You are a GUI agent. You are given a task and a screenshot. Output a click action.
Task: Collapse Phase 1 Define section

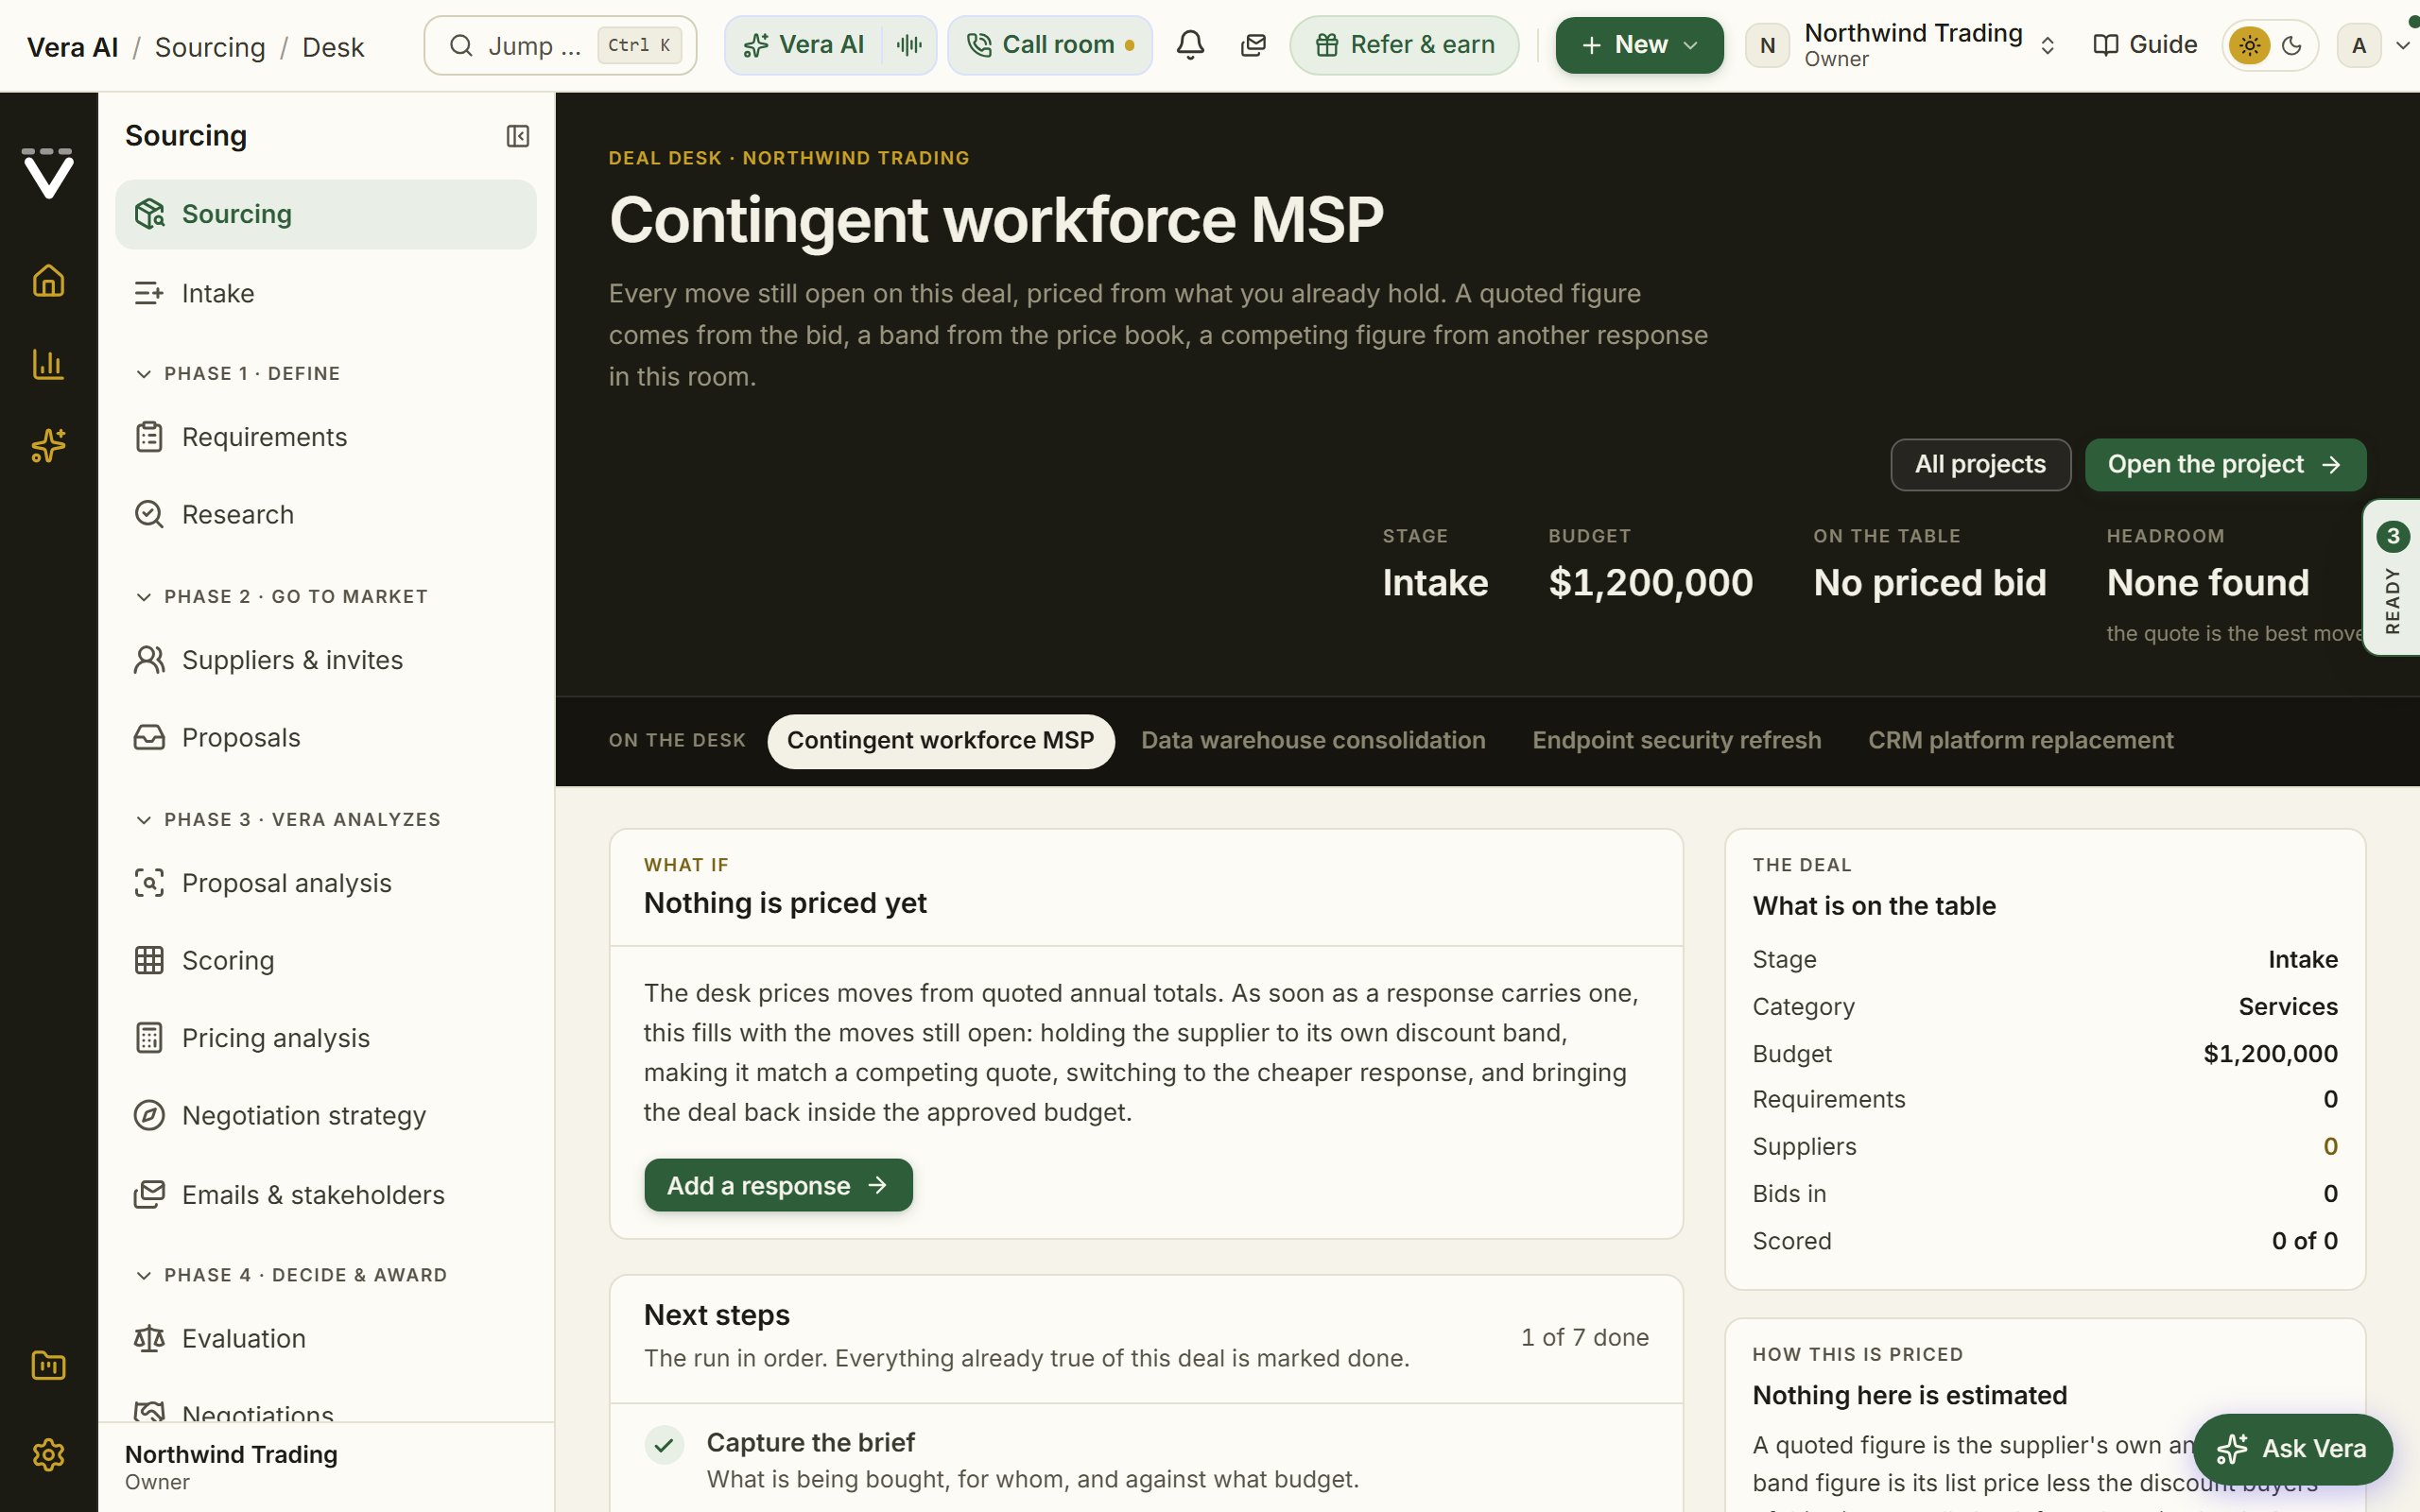pyautogui.click(x=238, y=373)
